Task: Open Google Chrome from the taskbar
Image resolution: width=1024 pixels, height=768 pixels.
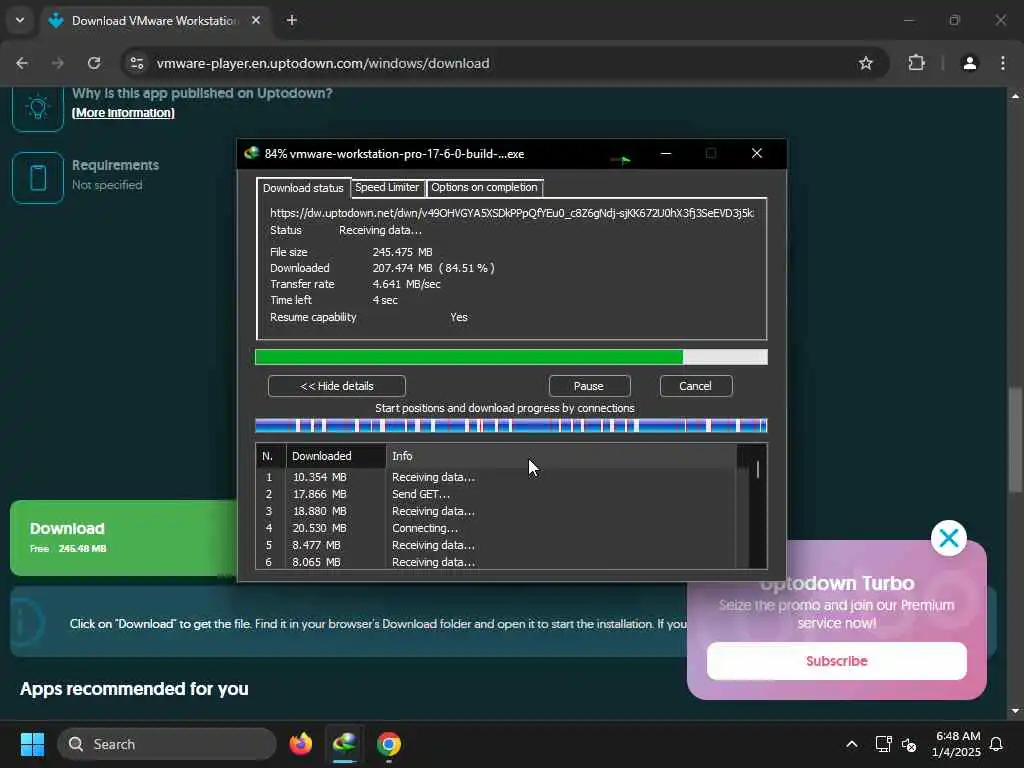Action: (389, 744)
